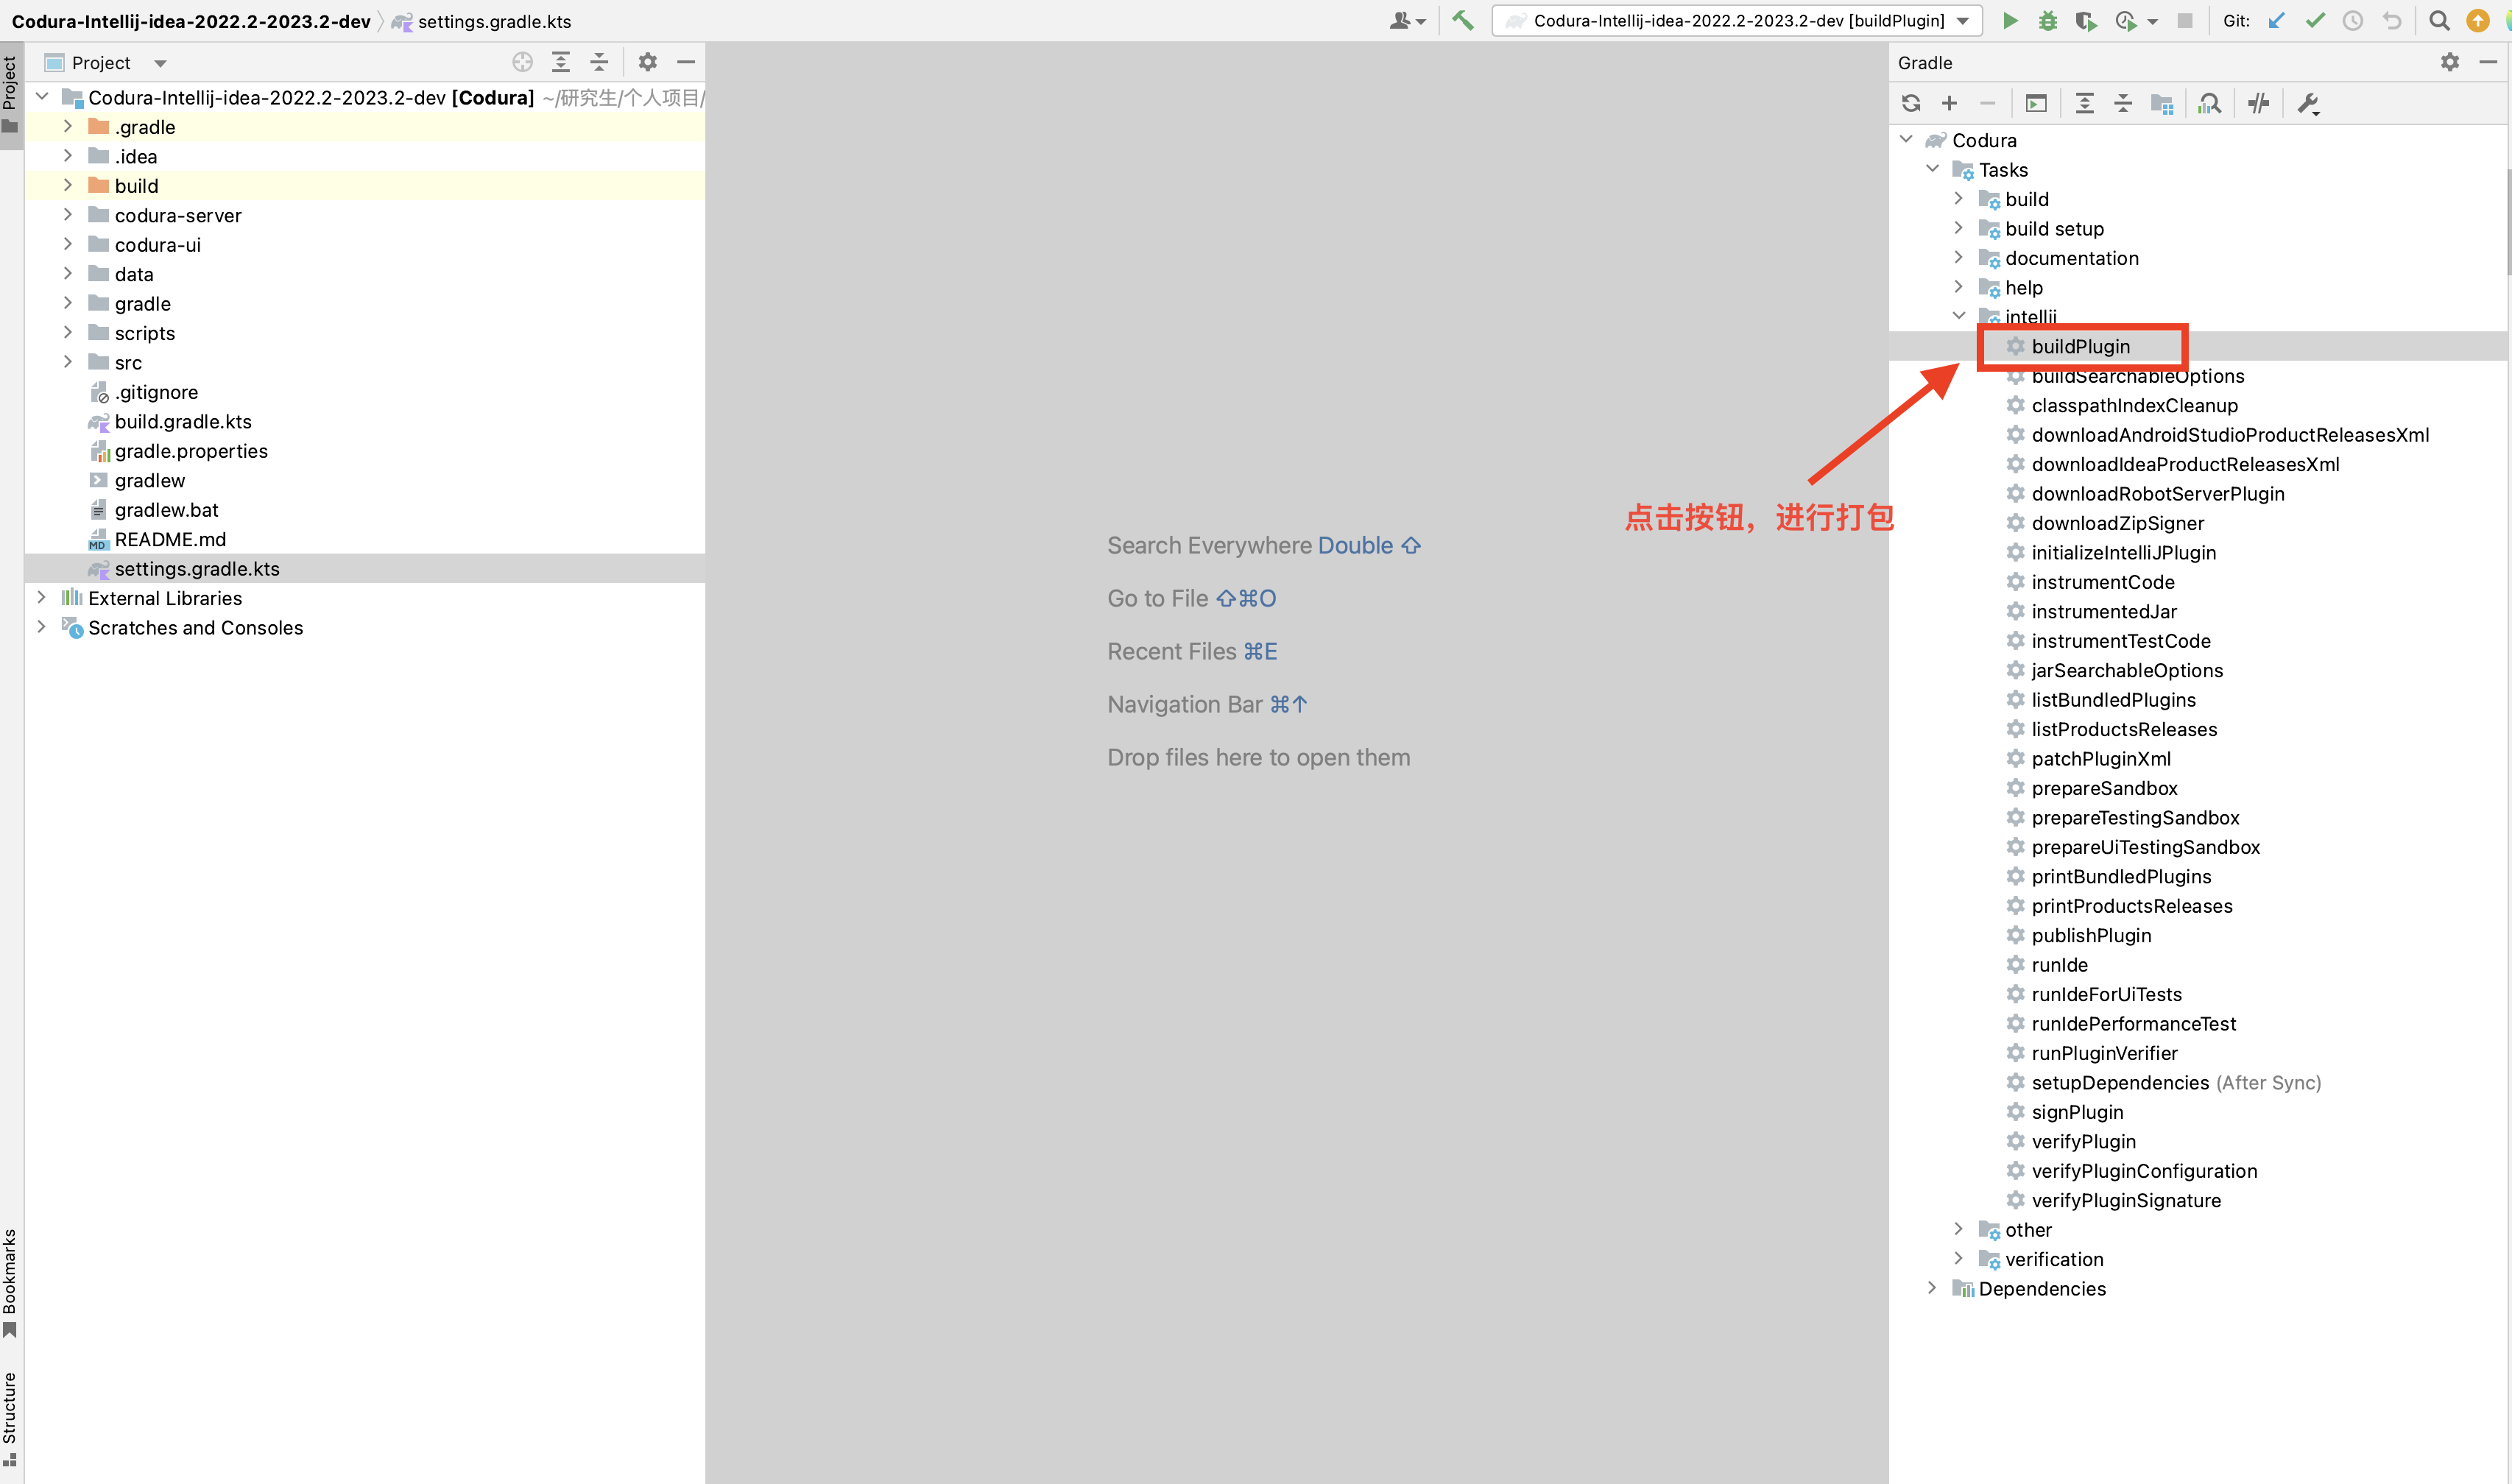Expand the src folder
The height and width of the screenshot is (1484, 2512).
tap(68, 362)
